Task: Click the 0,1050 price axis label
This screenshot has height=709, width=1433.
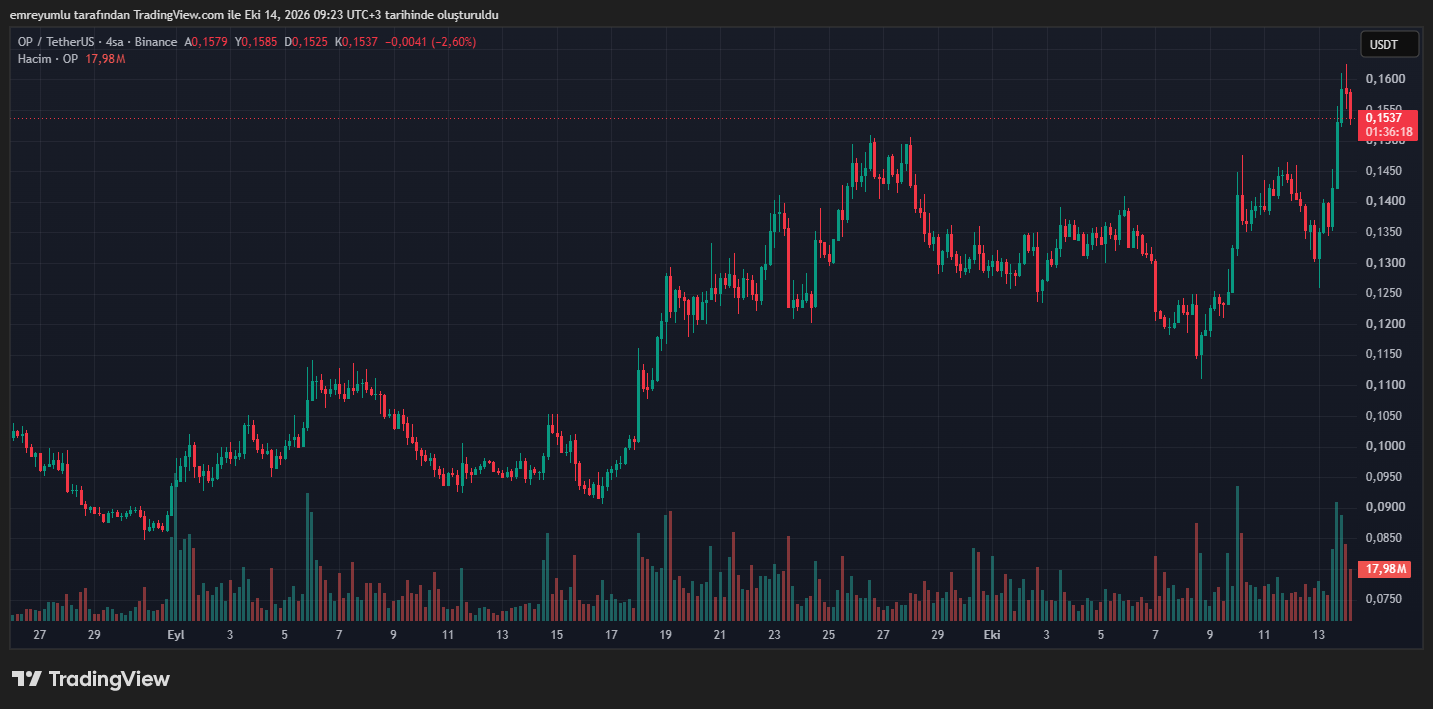Action: [x=1383, y=416]
